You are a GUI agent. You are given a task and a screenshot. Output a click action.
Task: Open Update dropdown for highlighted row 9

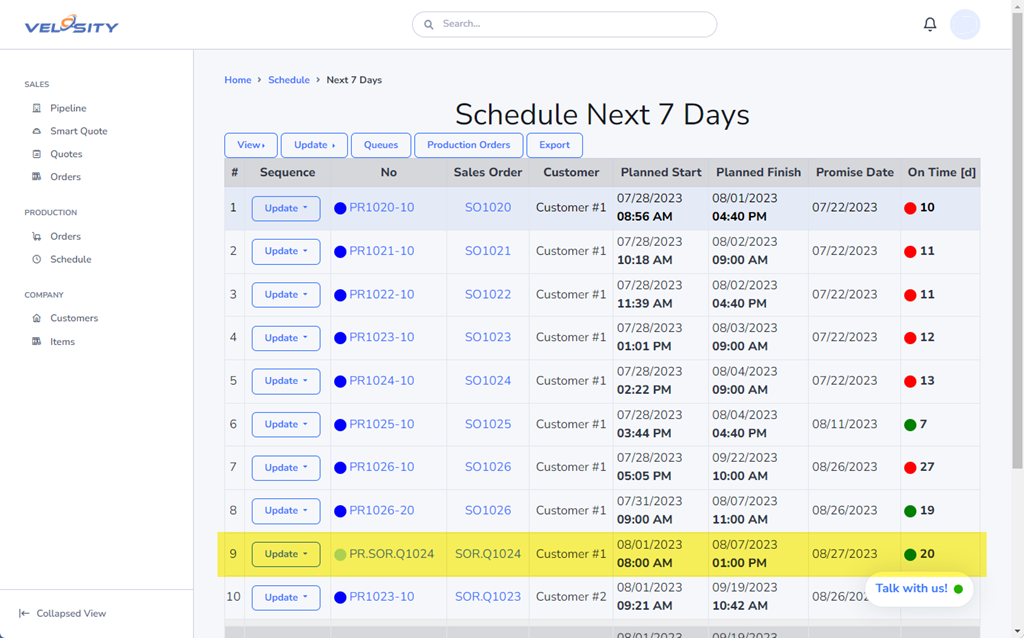coord(286,554)
